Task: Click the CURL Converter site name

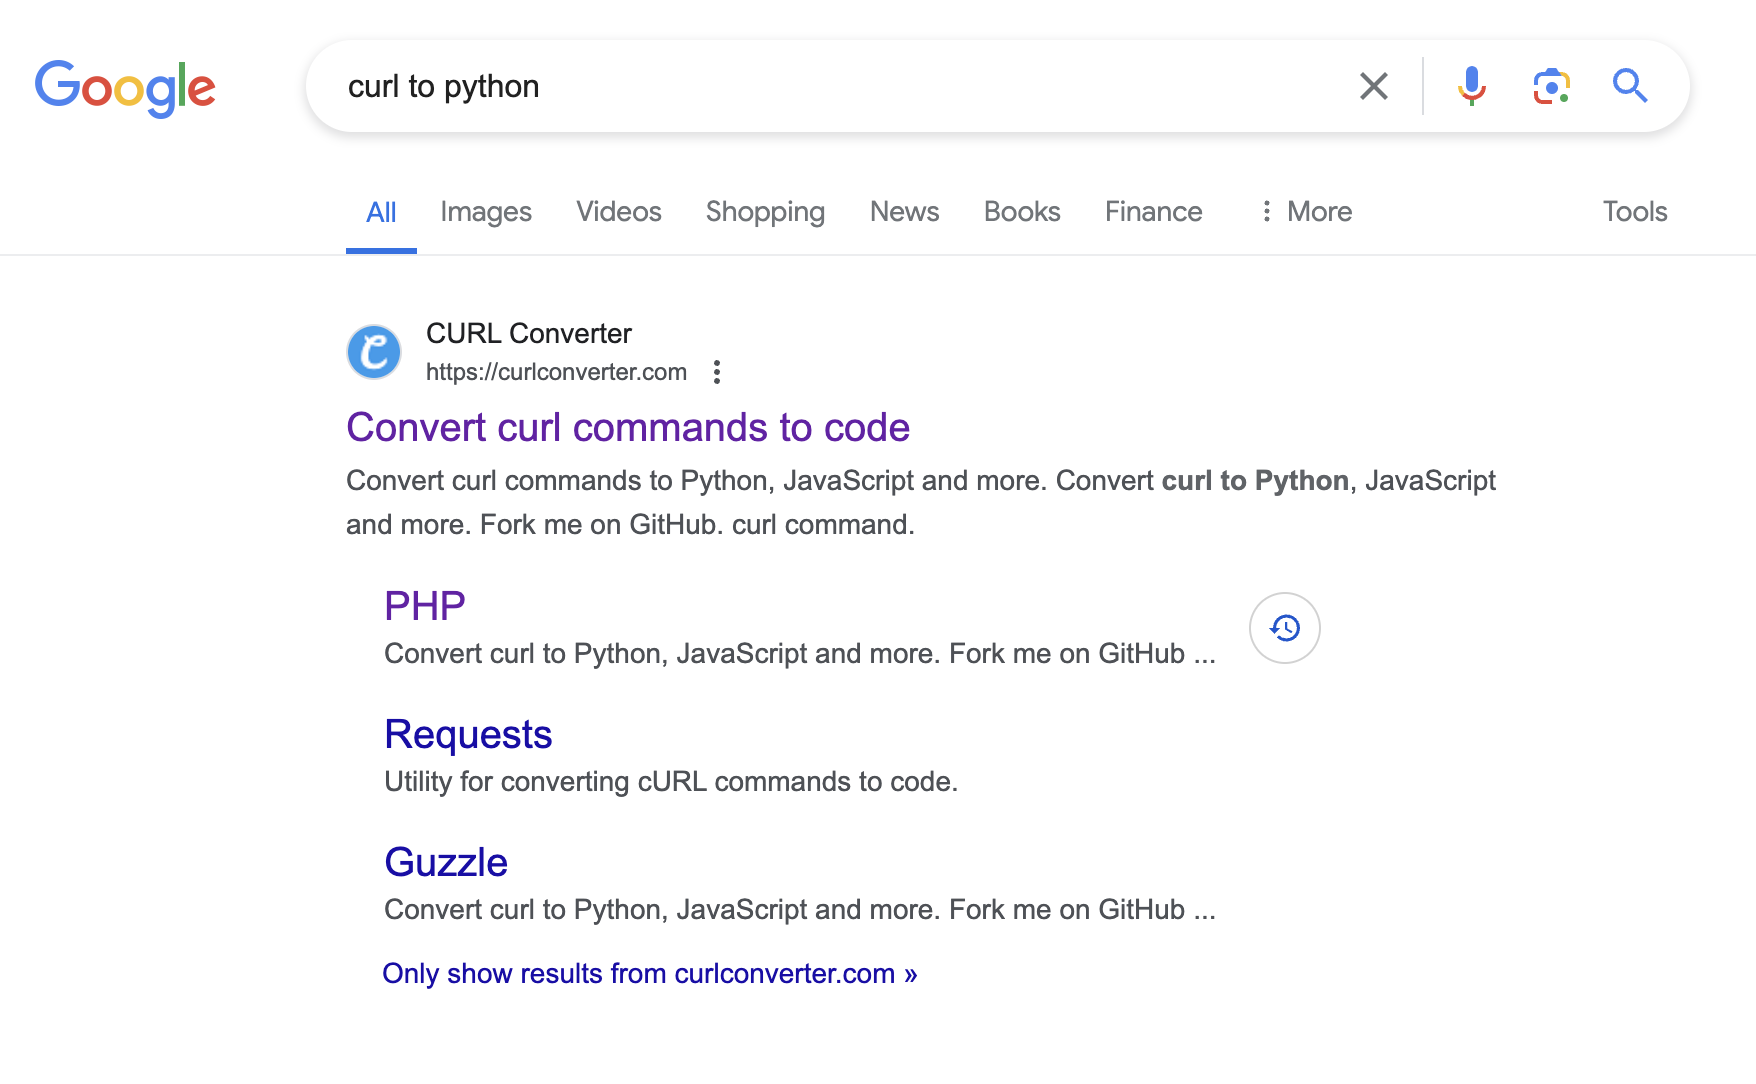Action: [x=529, y=334]
